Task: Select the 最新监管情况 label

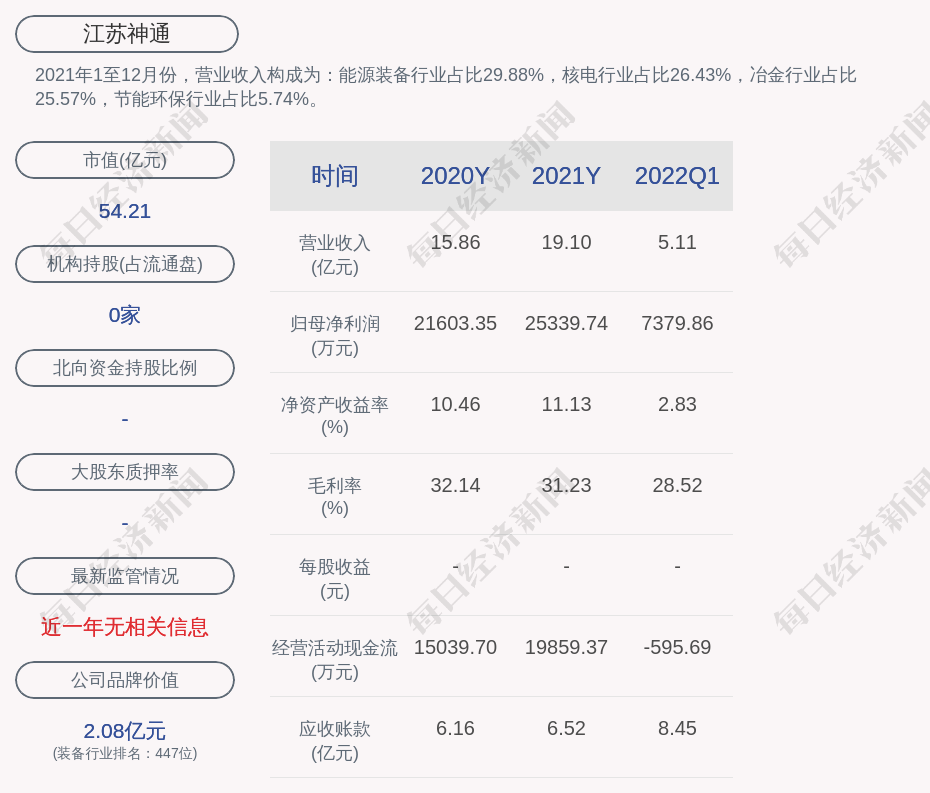Action: pyautogui.click(x=125, y=576)
